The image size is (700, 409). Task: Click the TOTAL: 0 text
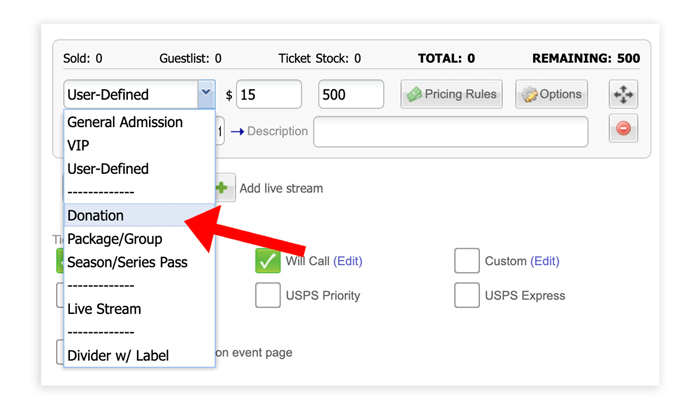click(446, 58)
